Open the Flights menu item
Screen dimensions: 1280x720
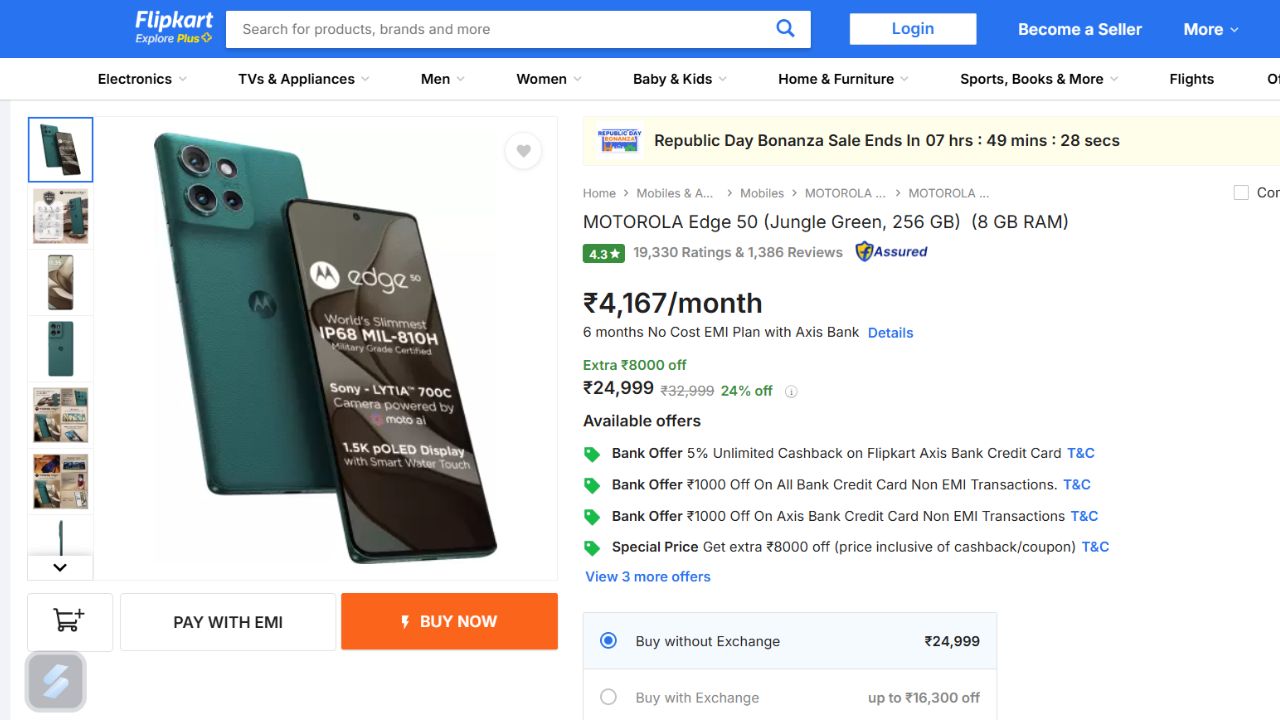[x=1191, y=79]
